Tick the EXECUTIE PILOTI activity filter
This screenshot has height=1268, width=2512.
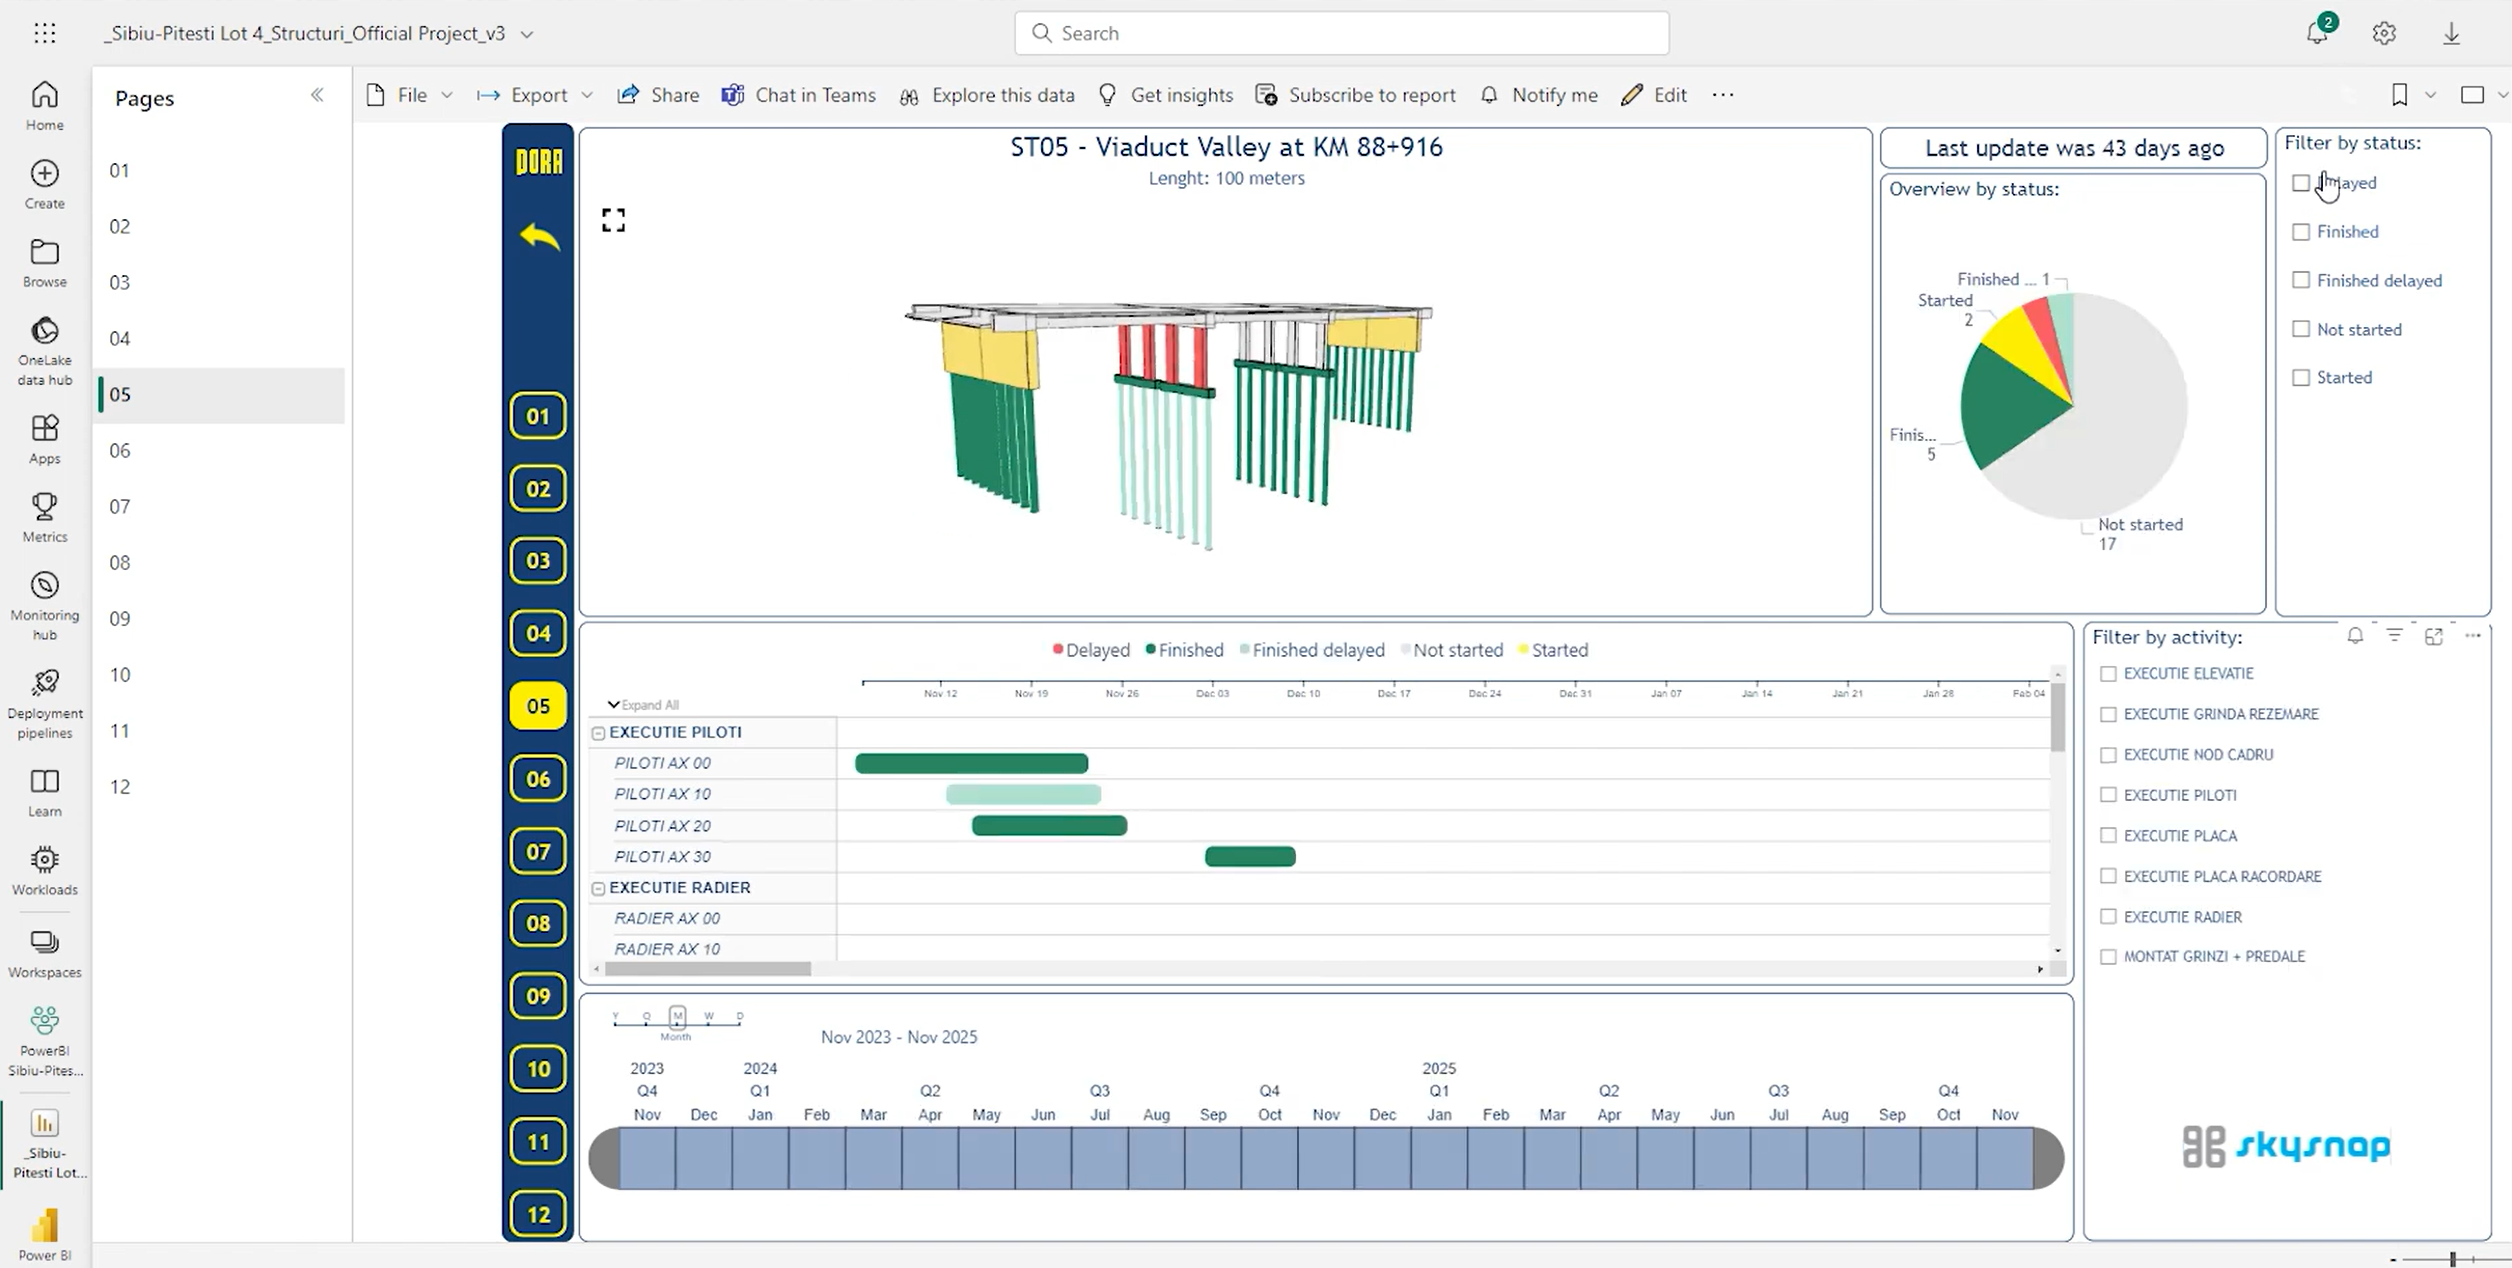[2108, 795]
